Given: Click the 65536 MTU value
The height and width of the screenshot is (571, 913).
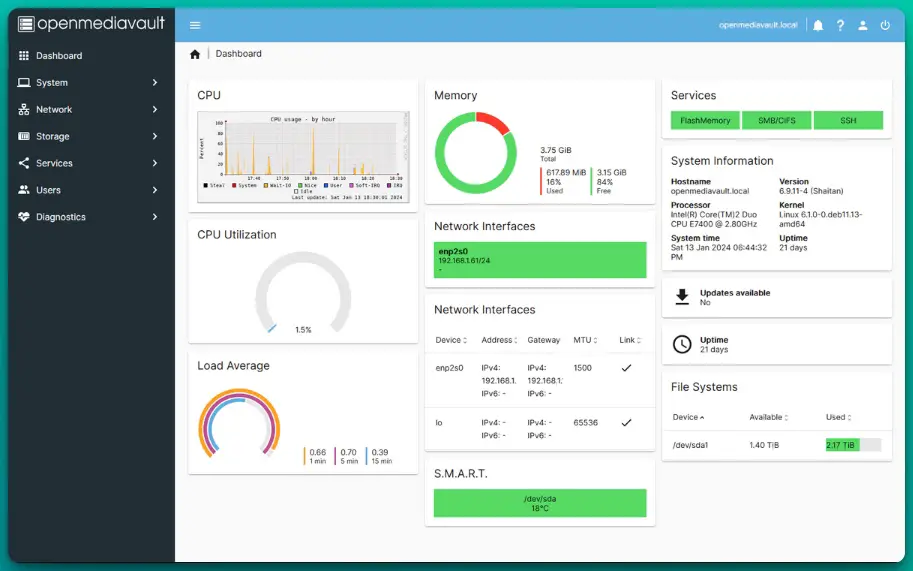Looking at the screenshot, I should [585, 423].
